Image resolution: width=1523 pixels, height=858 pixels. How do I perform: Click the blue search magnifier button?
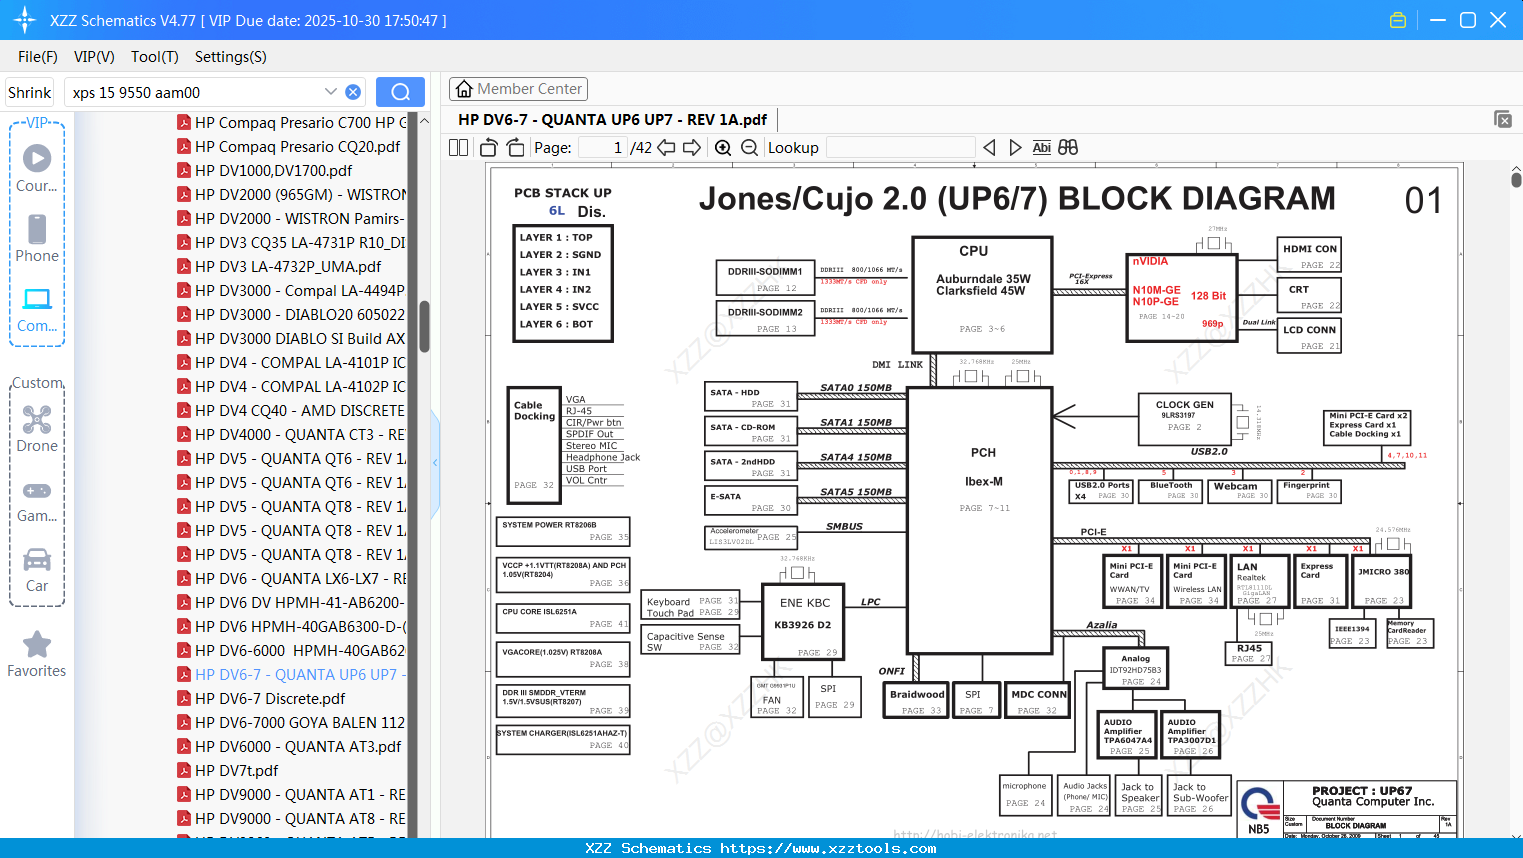click(400, 92)
